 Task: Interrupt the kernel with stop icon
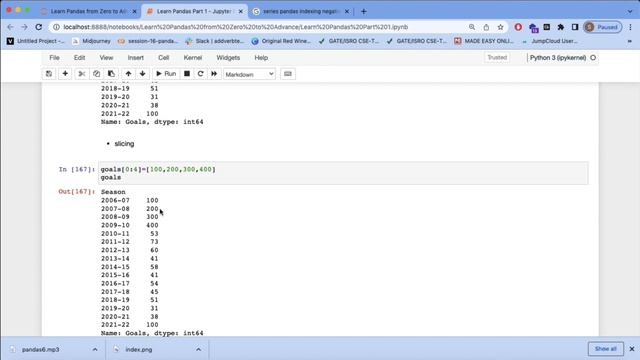[187, 74]
